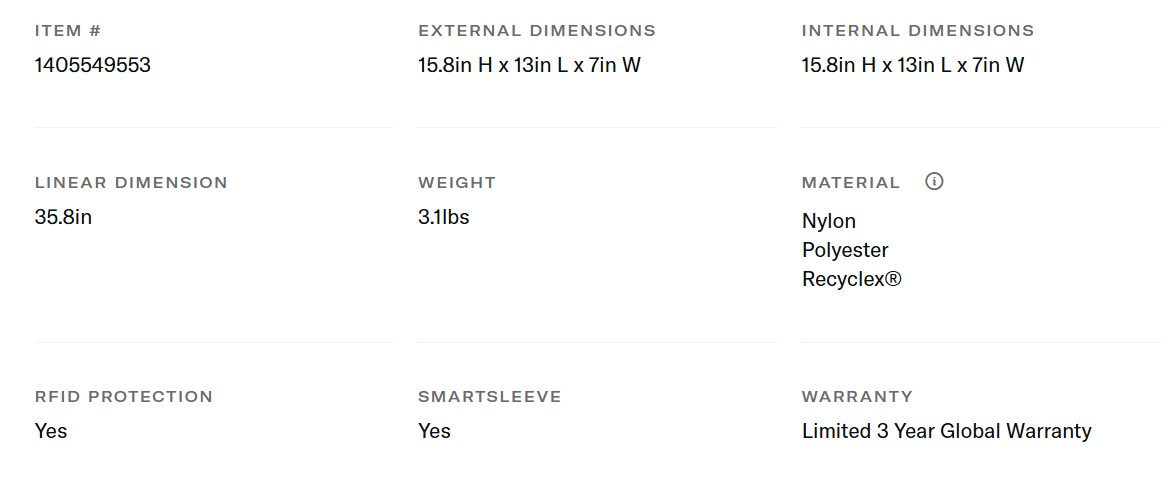Click the Nylon material entry
This screenshot has width=1173, height=499.
tap(828, 221)
